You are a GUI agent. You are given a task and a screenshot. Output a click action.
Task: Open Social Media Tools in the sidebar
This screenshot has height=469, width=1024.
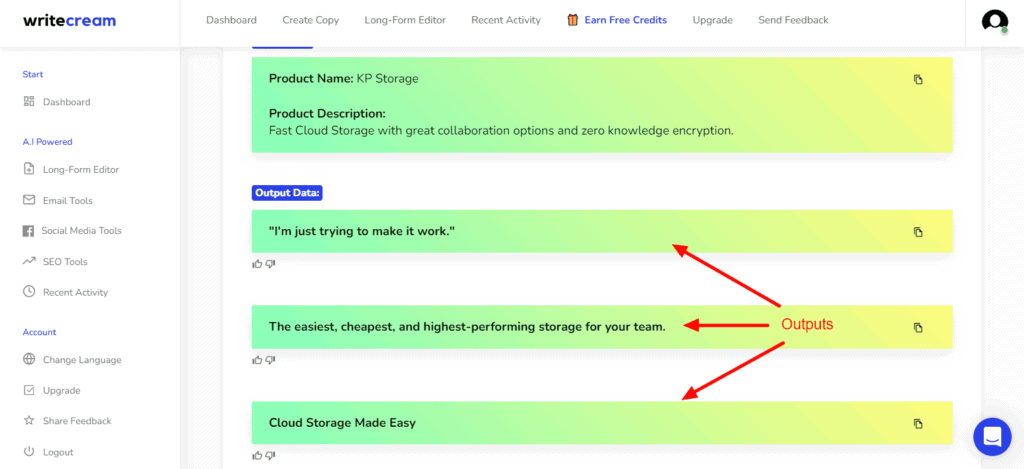point(80,231)
